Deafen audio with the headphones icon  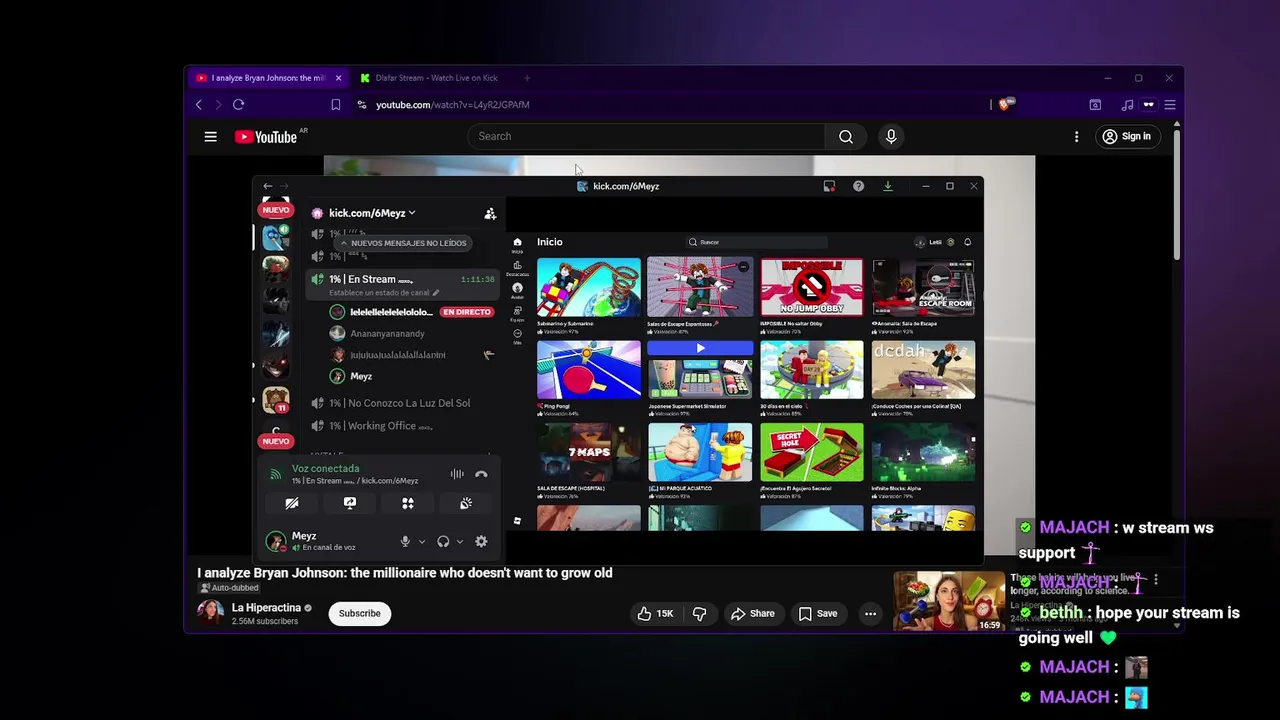443,541
